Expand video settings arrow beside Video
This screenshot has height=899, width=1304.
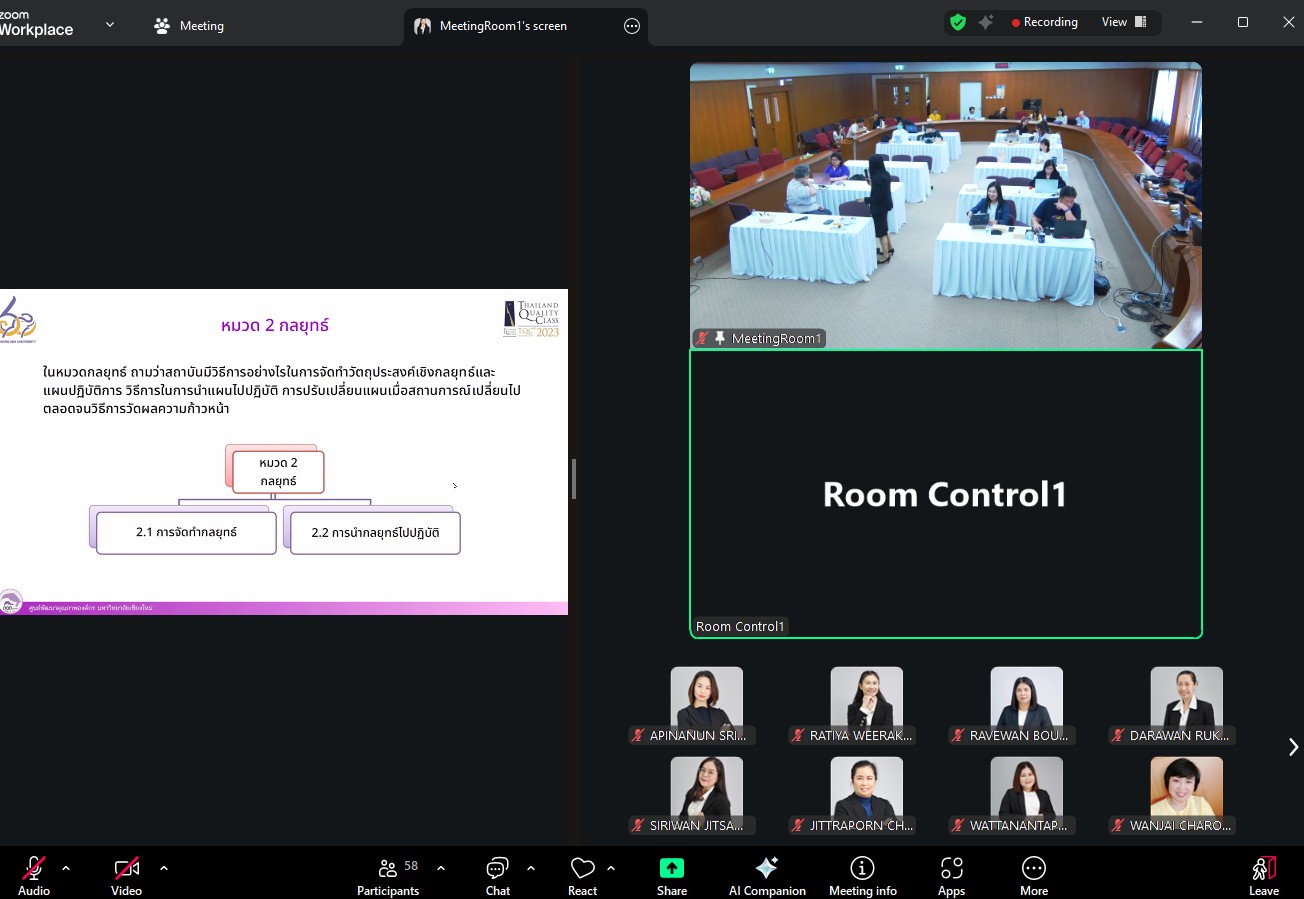coord(164,868)
